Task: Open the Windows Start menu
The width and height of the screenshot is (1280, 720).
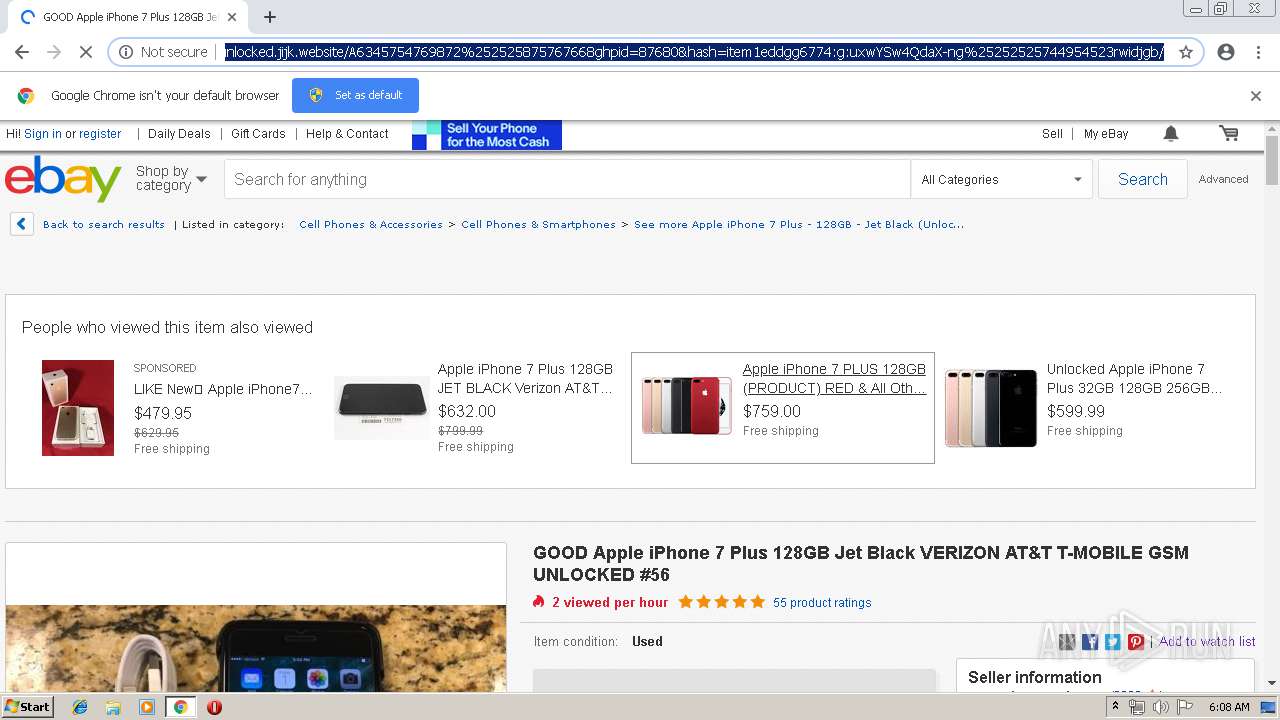Action: pos(28,706)
